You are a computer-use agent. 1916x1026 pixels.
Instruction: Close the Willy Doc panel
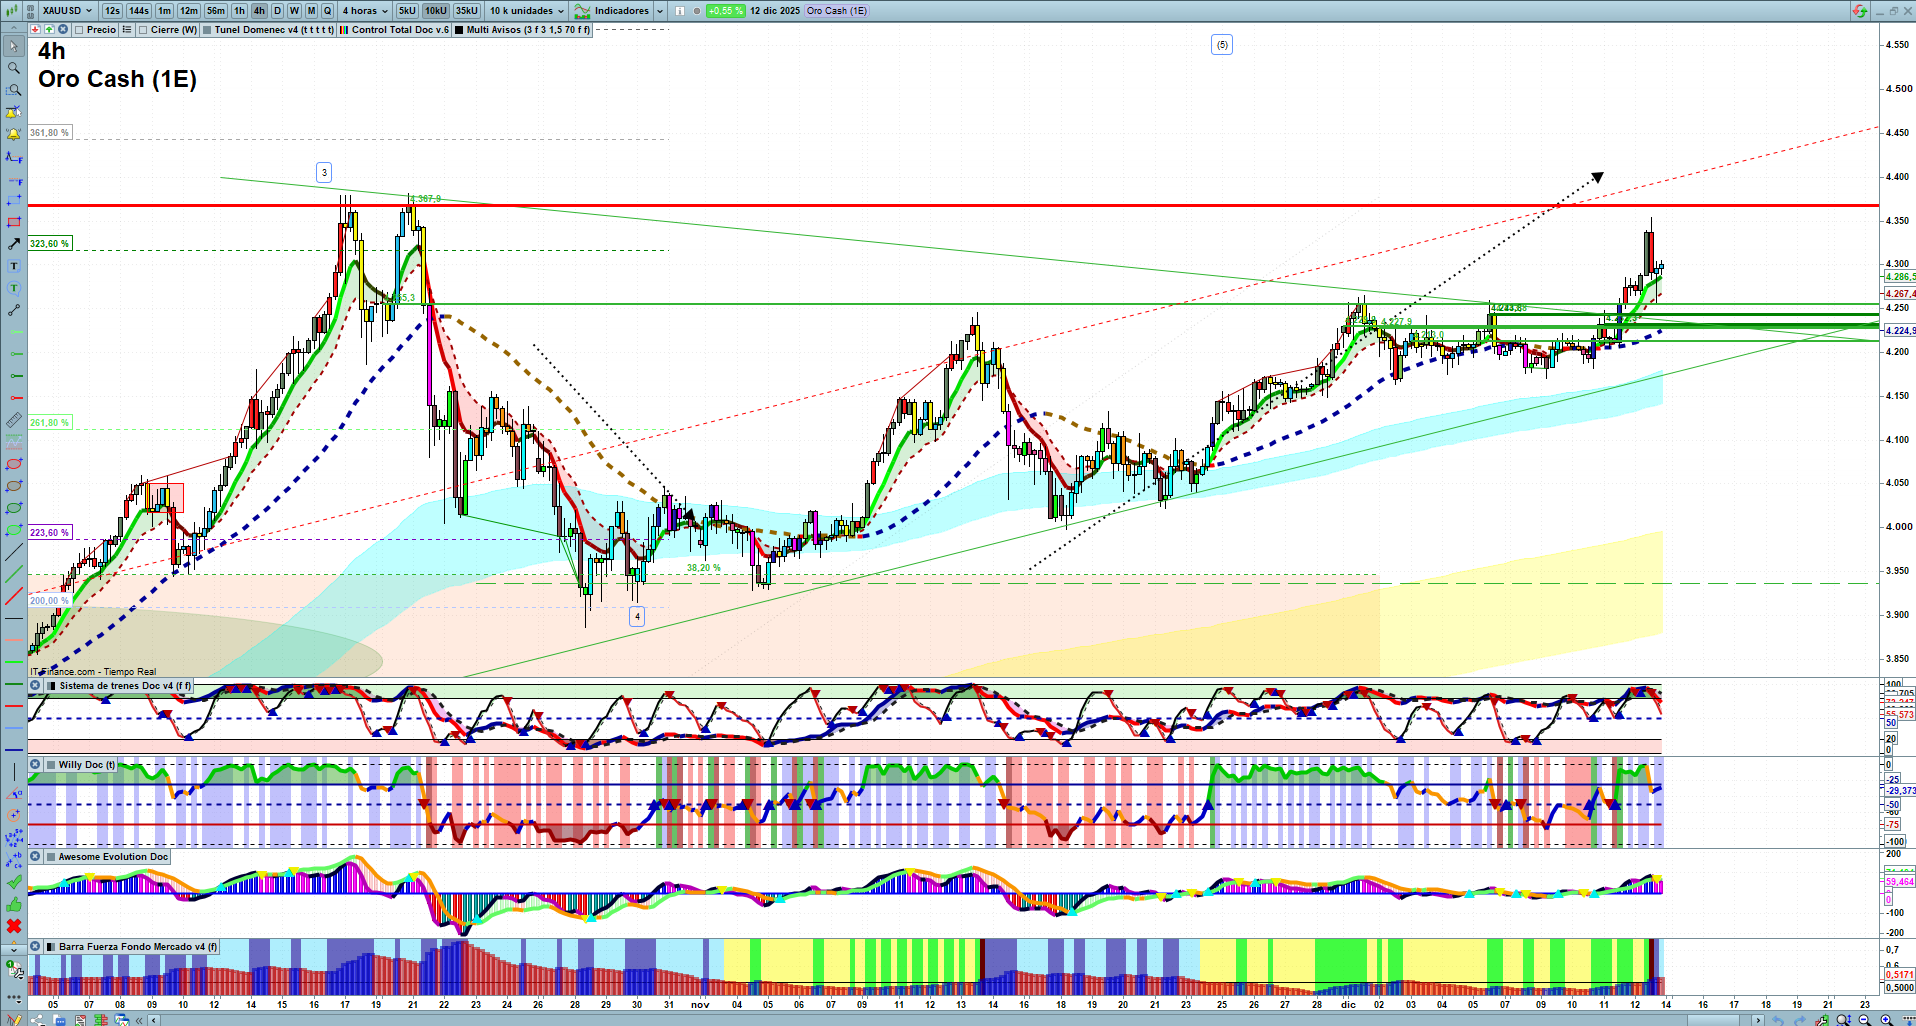(35, 765)
